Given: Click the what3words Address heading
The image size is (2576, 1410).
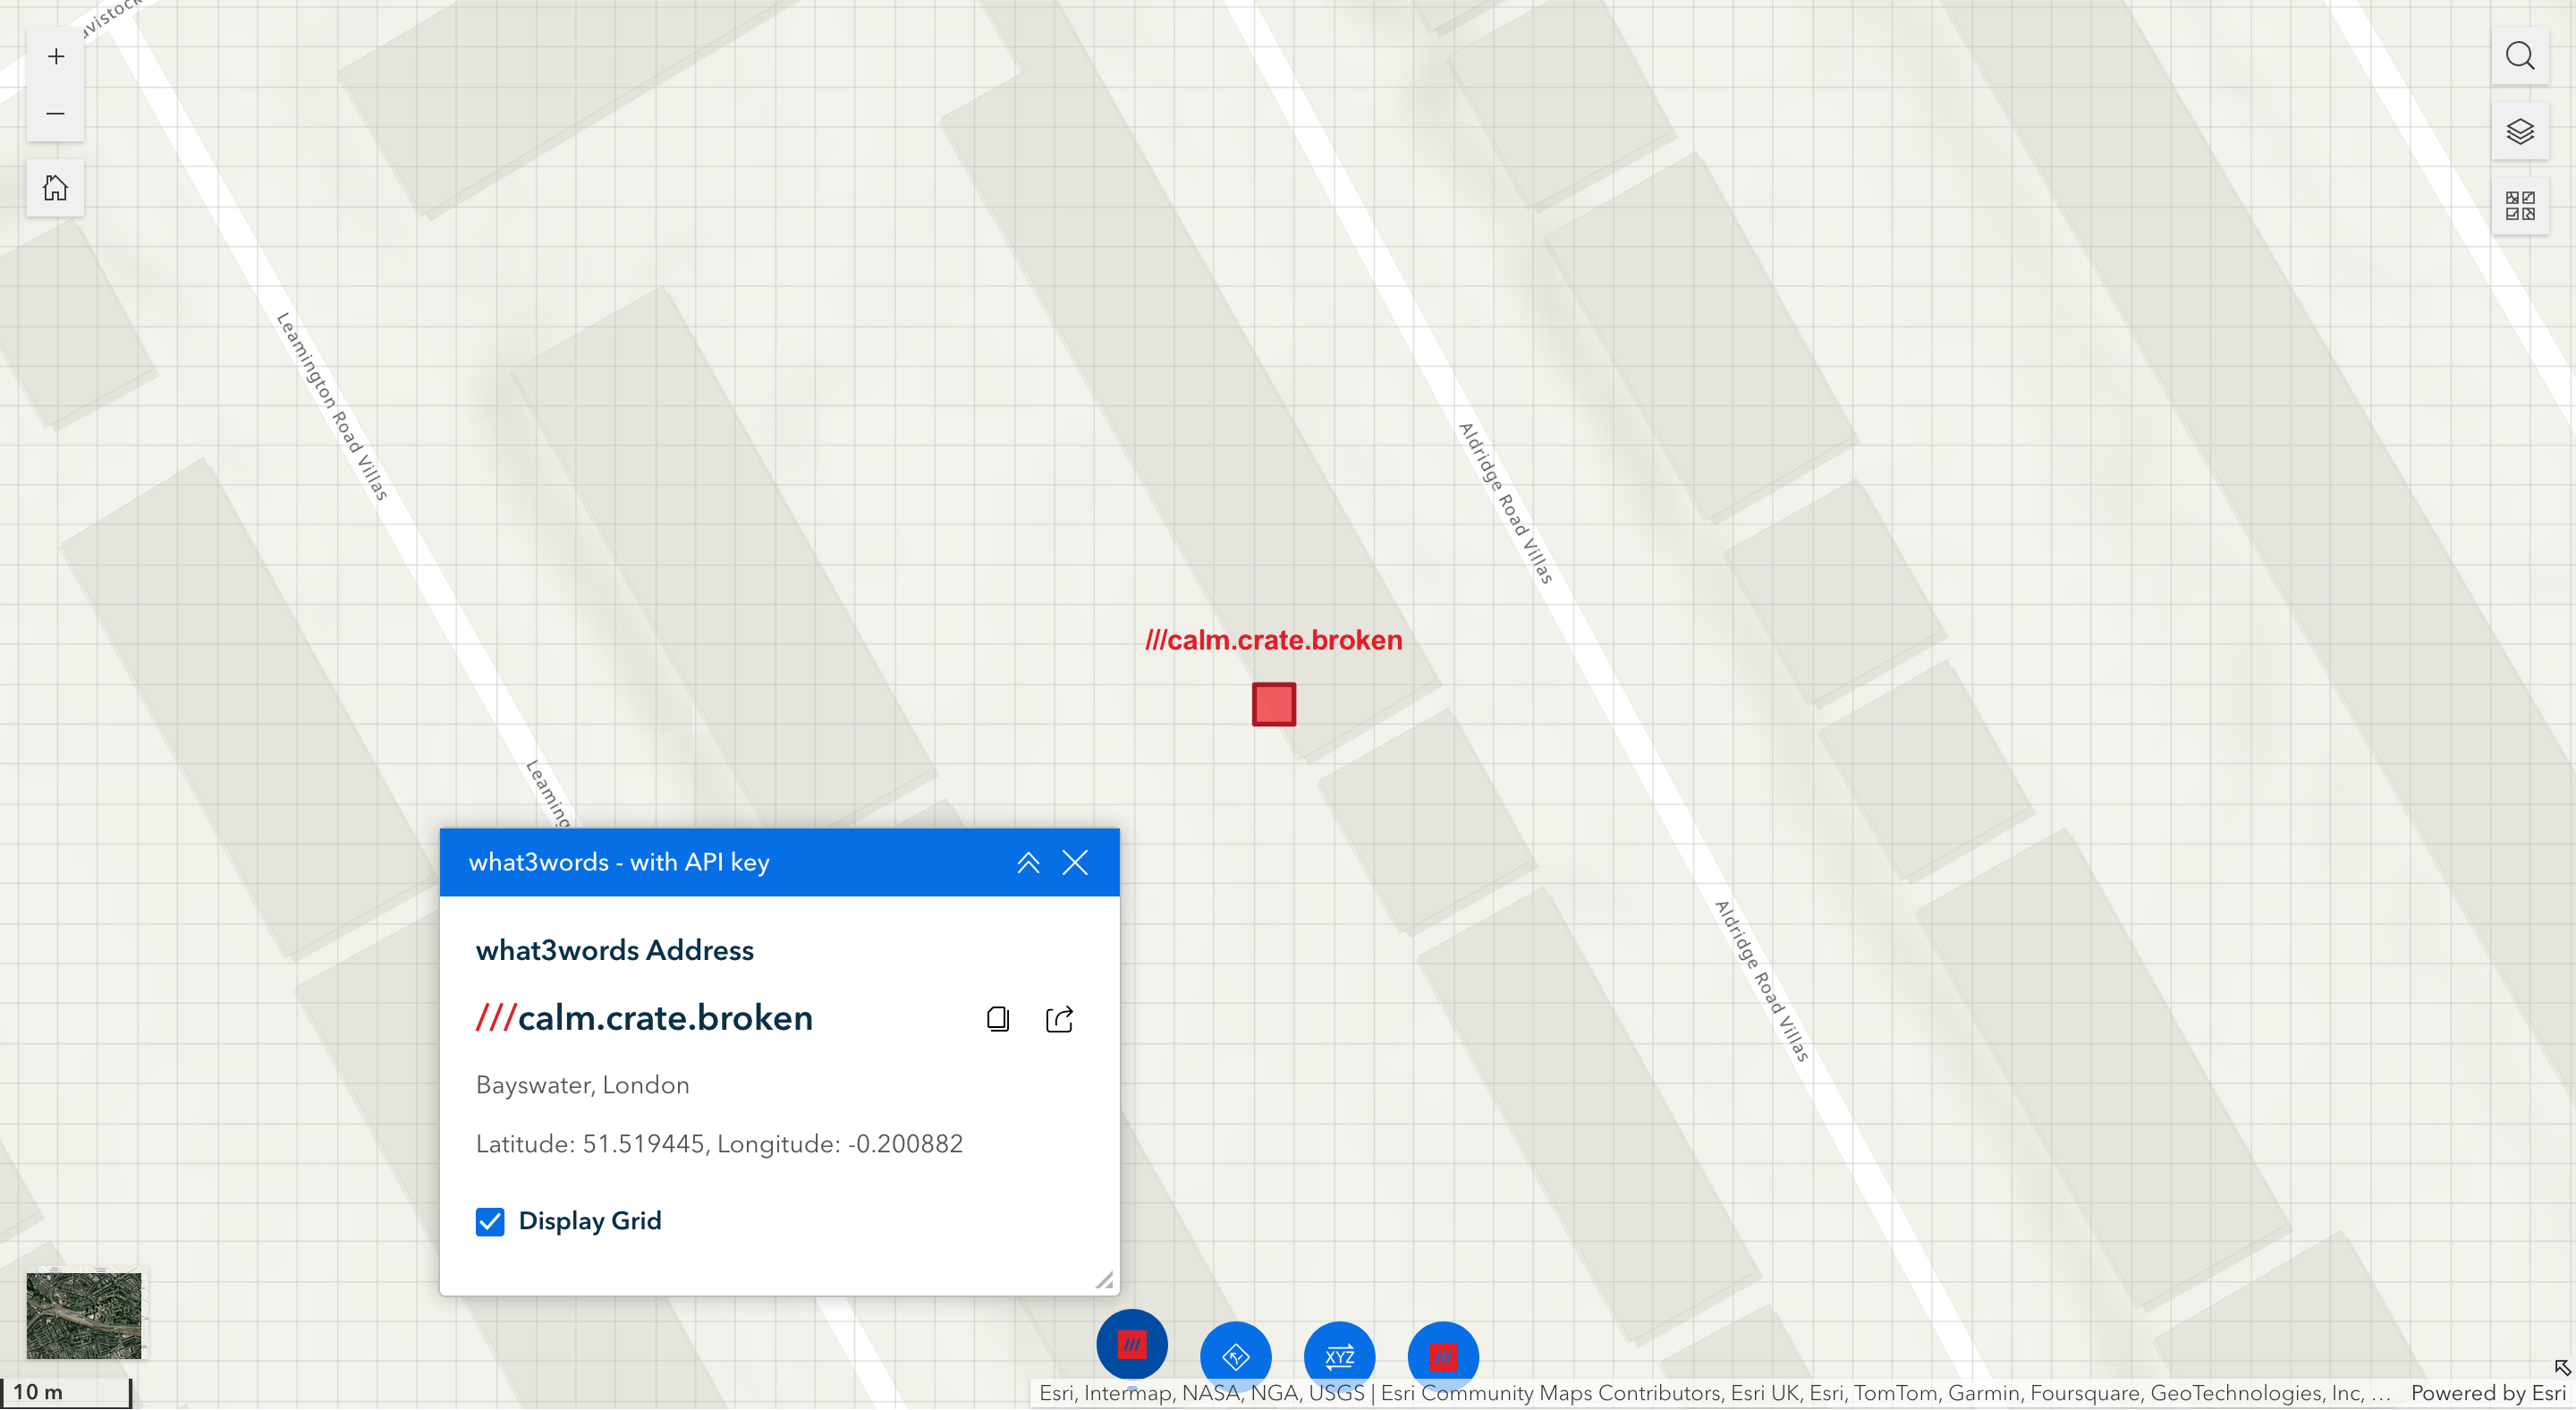Looking at the screenshot, I should 615,951.
